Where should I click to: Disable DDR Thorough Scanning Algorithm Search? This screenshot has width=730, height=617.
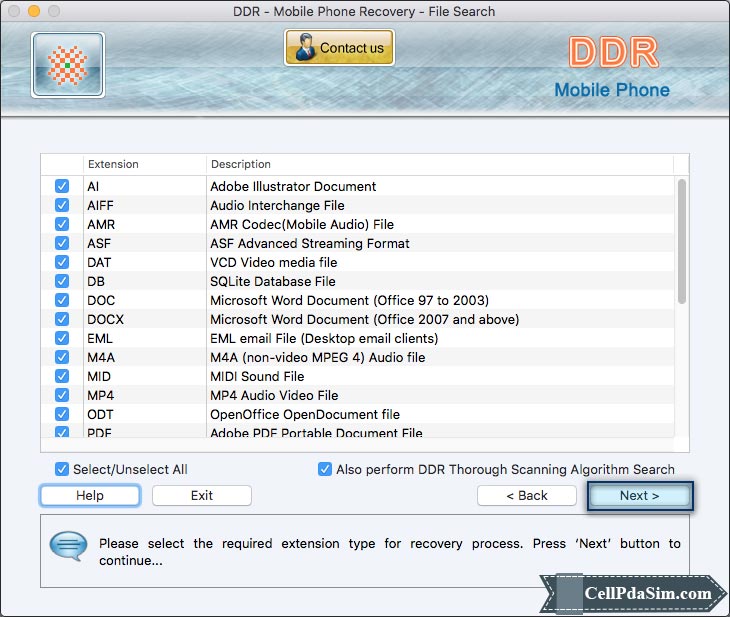pyautogui.click(x=325, y=469)
